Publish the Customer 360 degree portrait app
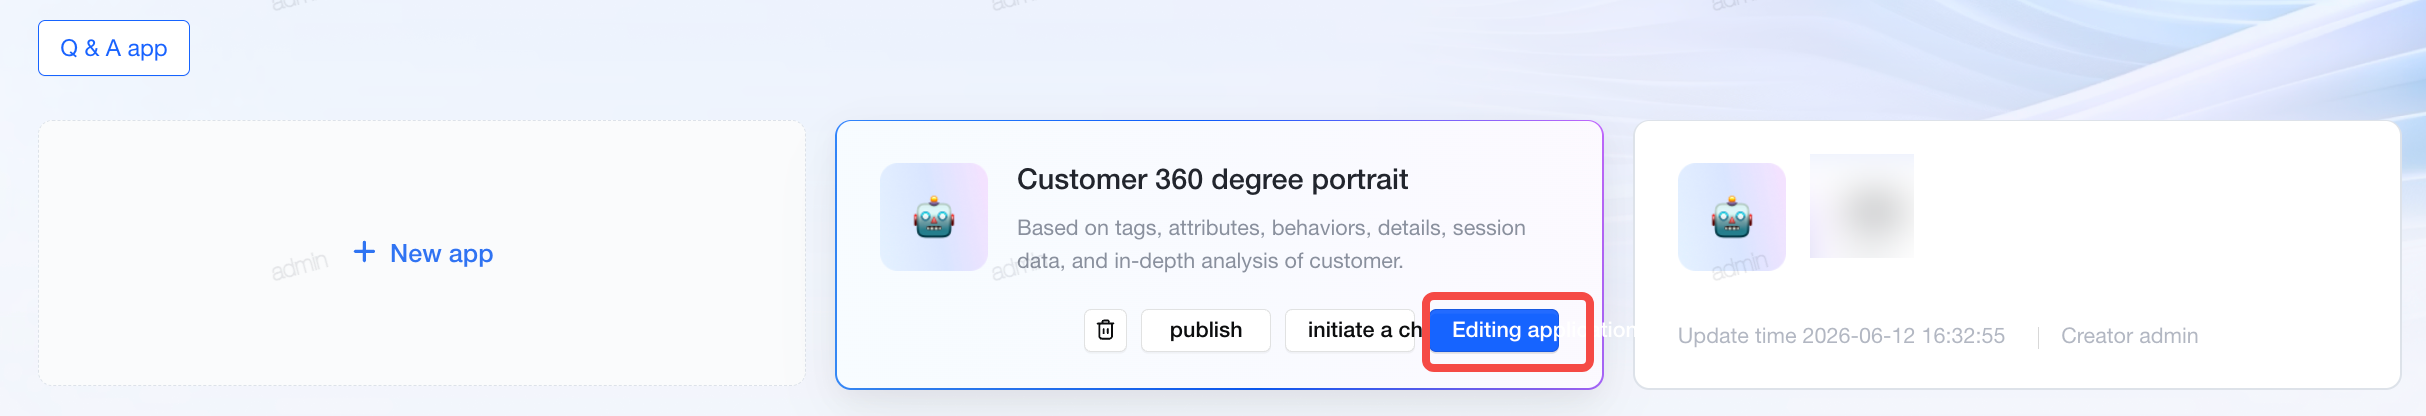 pos(1206,330)
